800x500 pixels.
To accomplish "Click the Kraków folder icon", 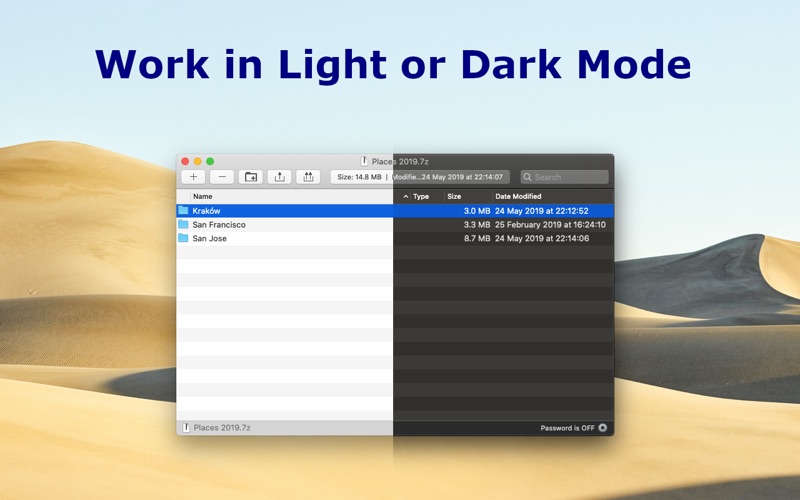I will (183, 210).
